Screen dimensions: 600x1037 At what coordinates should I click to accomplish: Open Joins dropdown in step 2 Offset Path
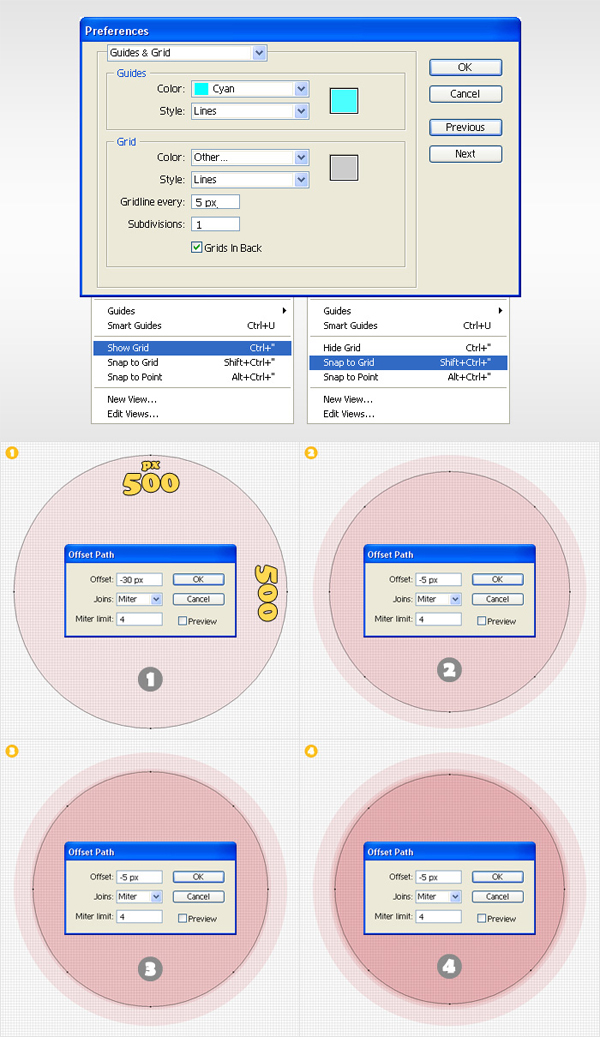point(439,599)
